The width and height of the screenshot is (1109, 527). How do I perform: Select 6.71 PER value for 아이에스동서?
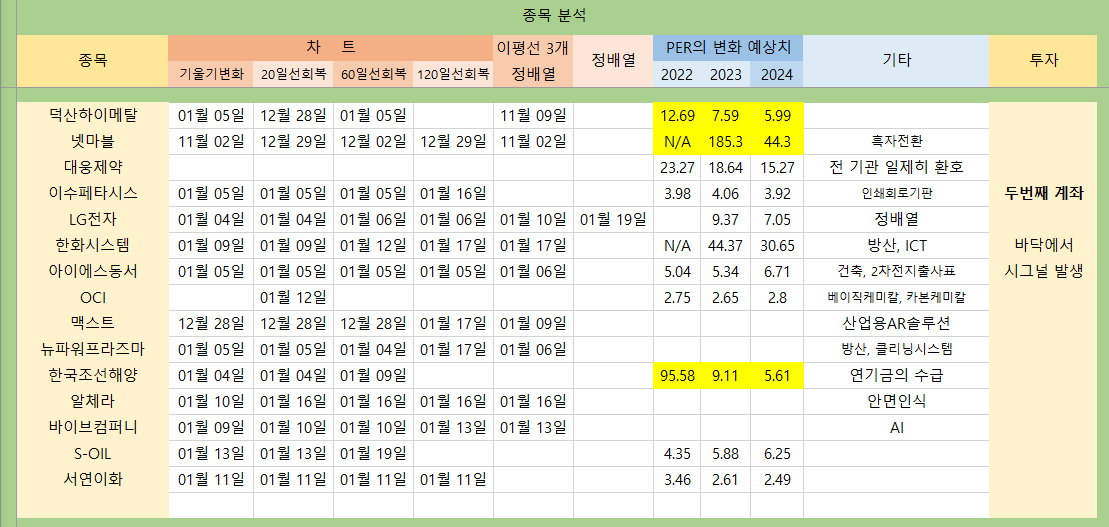click(x=777, y=272)
